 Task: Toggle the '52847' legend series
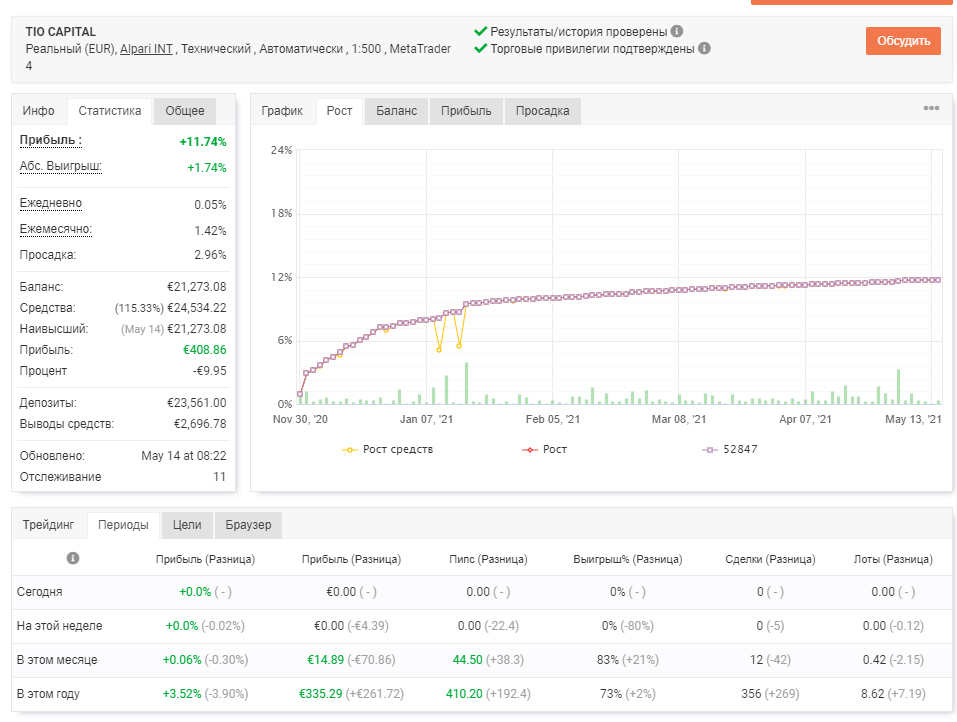coord(730,449)
